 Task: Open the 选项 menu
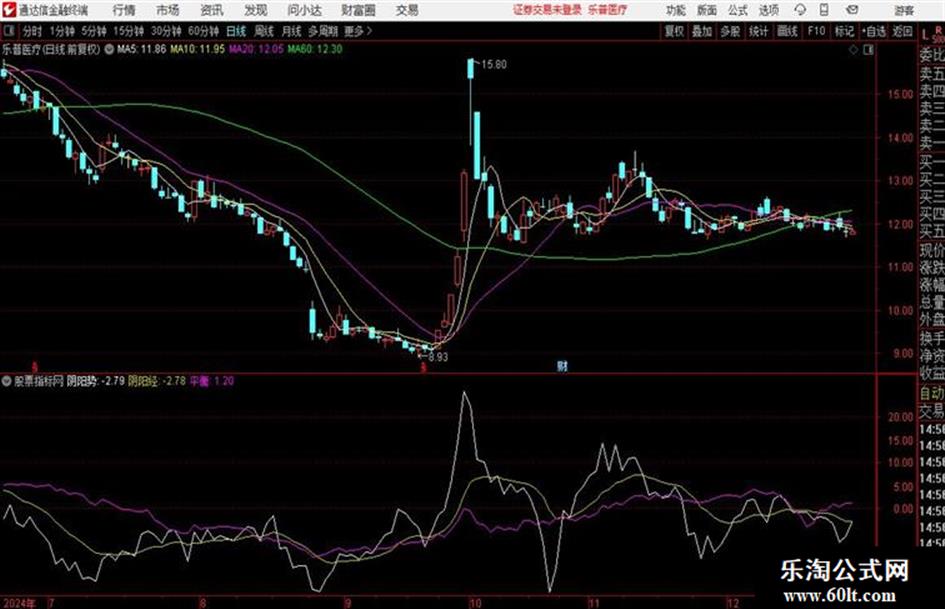(x=769, y=10)
